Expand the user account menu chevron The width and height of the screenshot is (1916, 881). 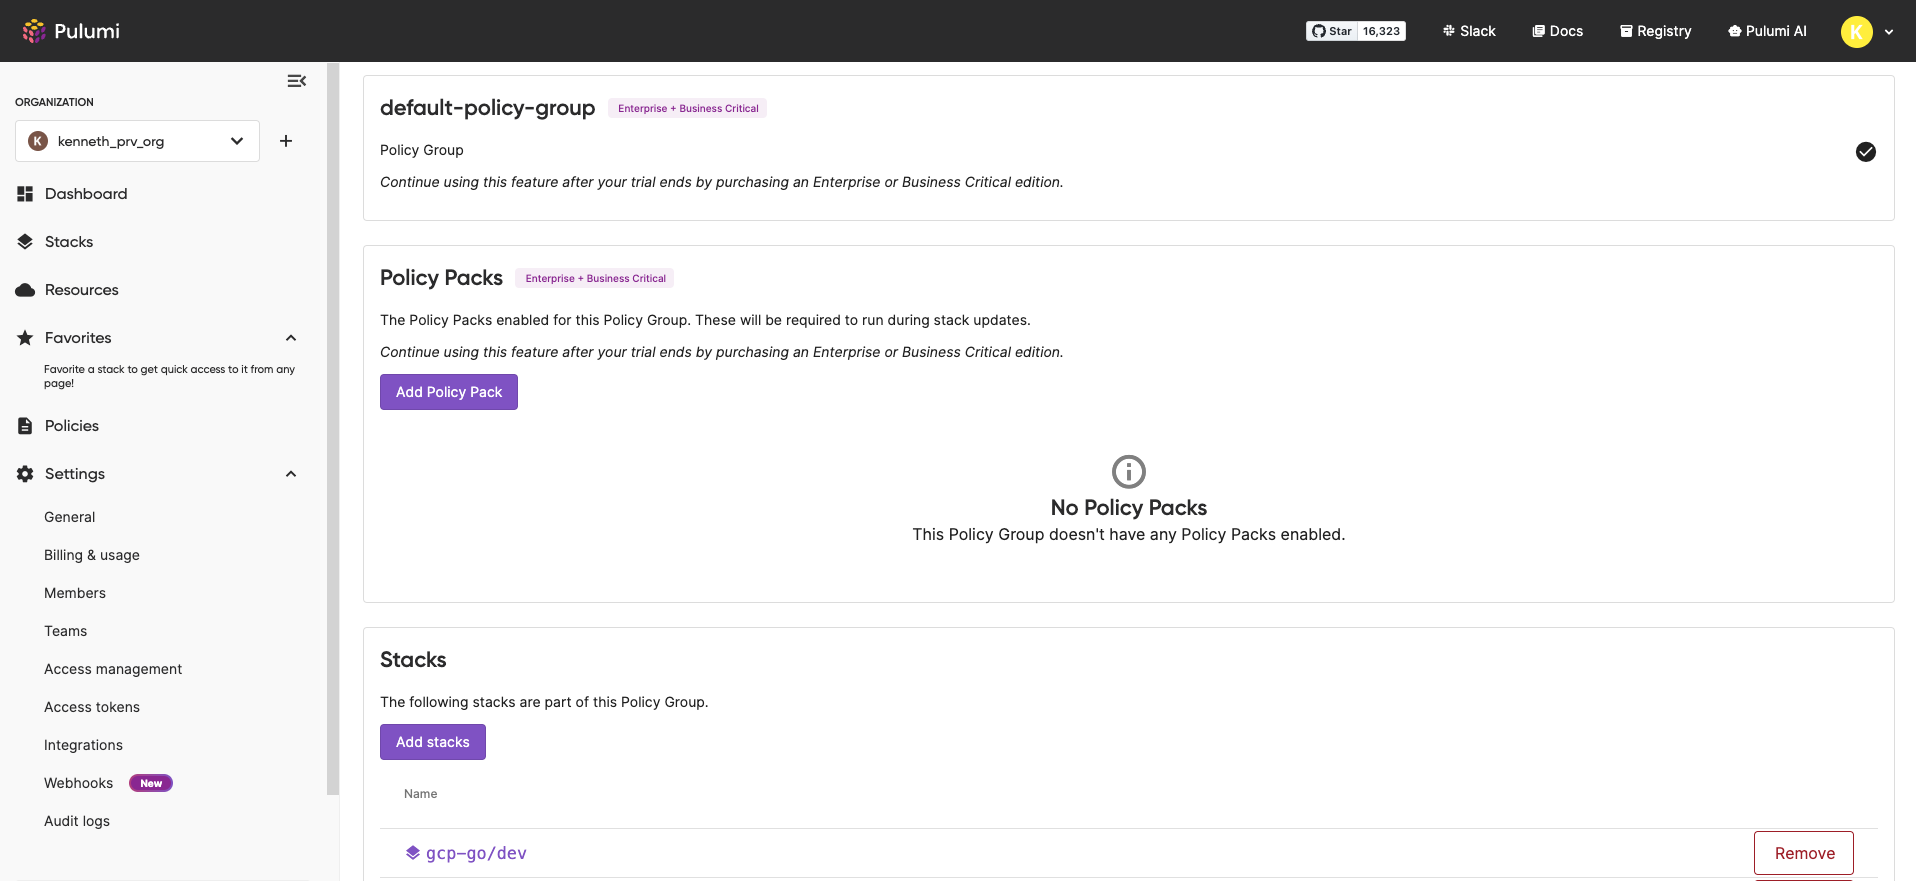coord(1889,32)
